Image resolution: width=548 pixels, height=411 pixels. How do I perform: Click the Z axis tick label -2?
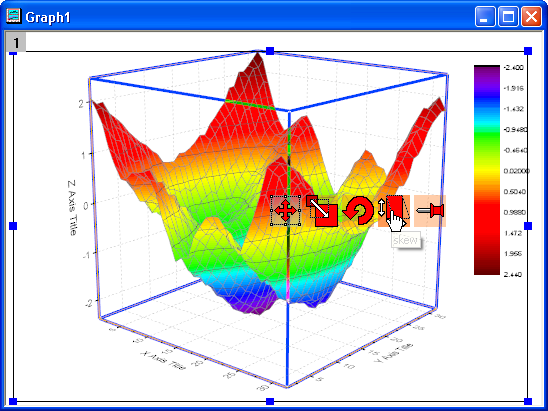click(x=89, y=303)
